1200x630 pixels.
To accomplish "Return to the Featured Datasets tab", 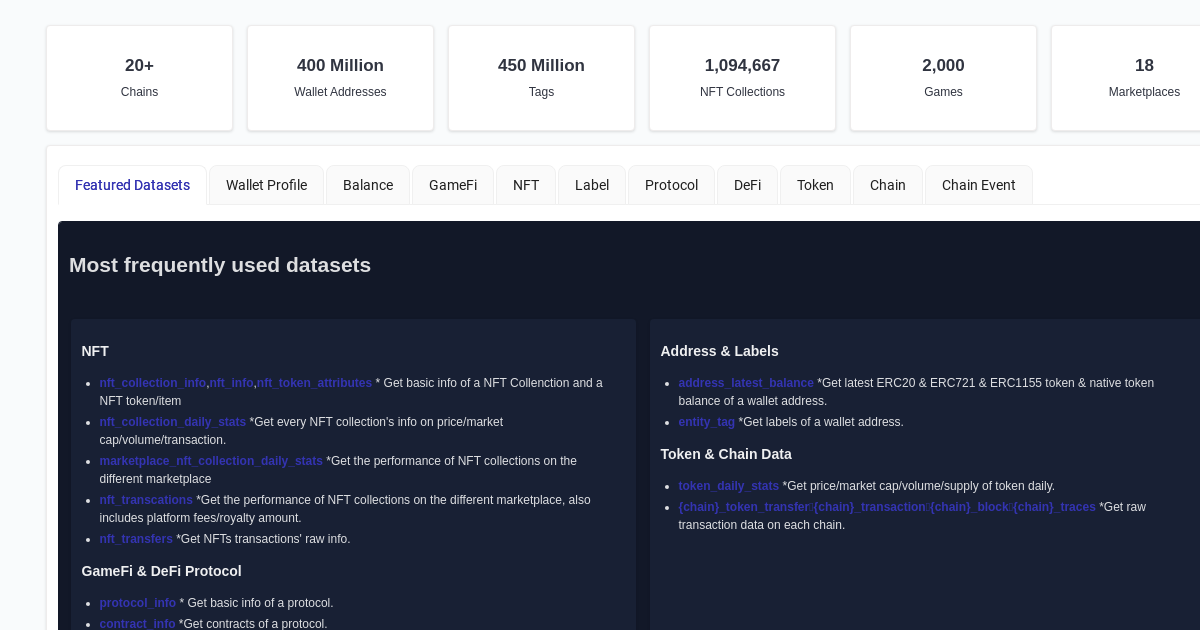I will 132,185.
